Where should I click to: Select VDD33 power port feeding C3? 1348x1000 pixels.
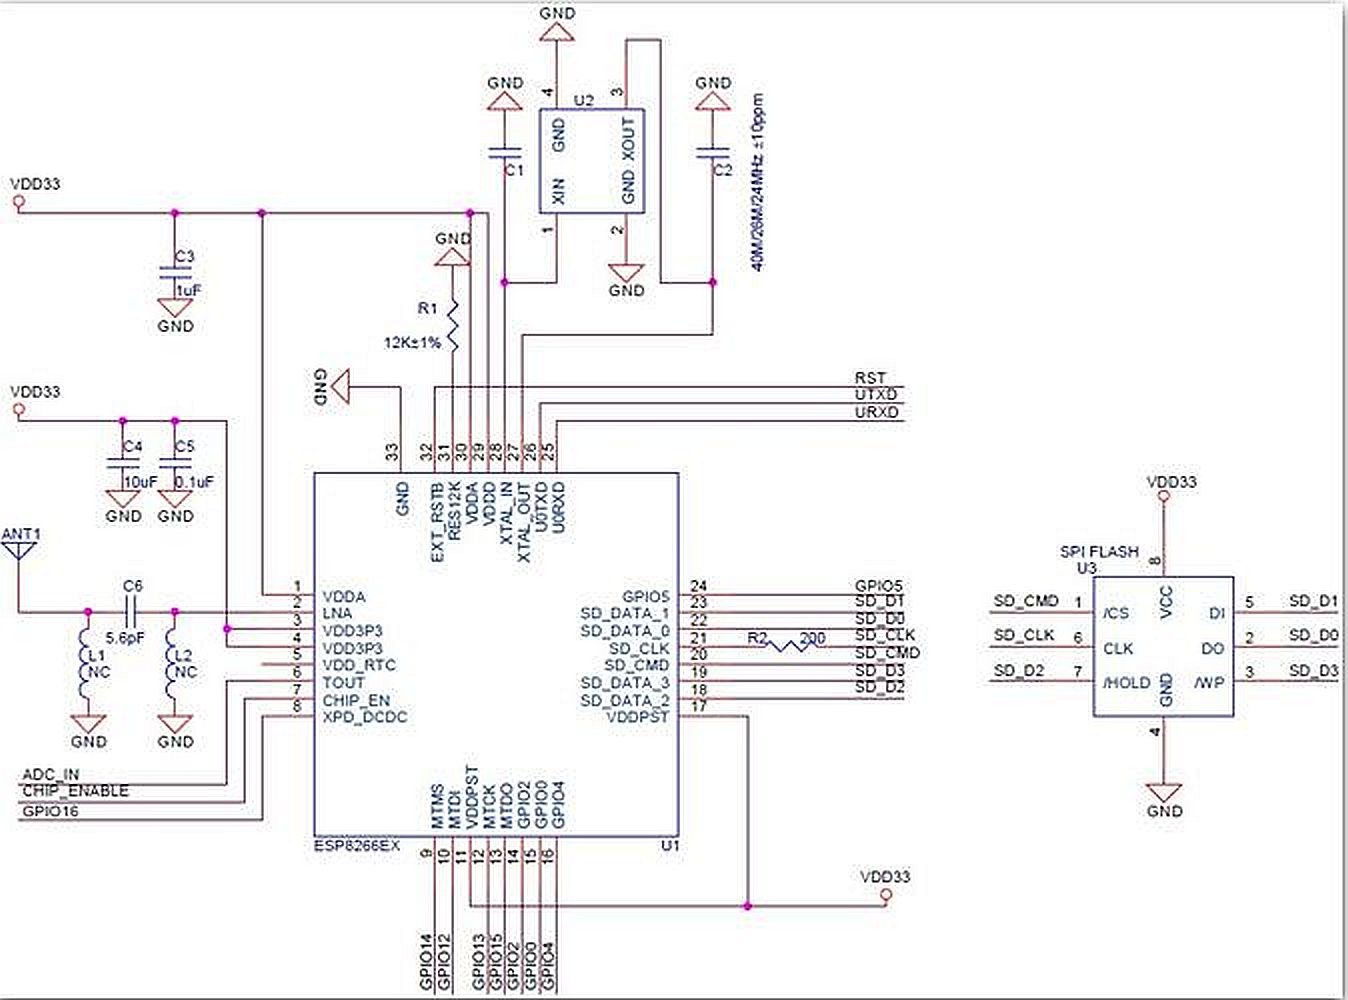[x=17, y=201]
